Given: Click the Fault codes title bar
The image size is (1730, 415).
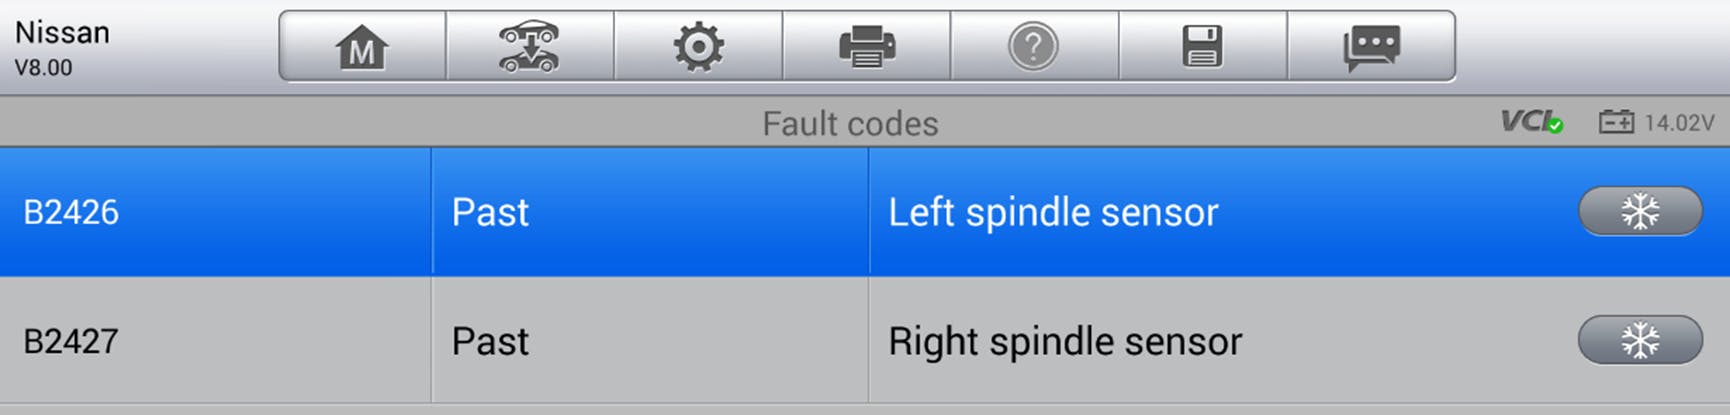Looking at the screenshot, I should tap(850, 123).
